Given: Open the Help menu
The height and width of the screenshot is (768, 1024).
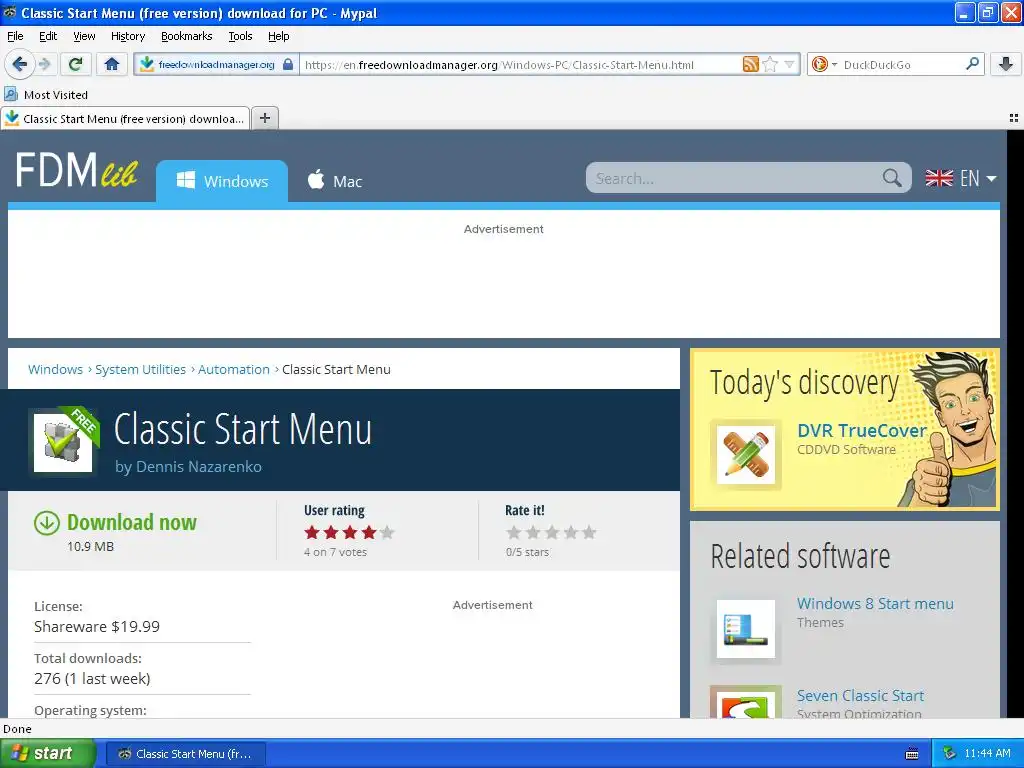Looking at the screenshot, I should click(x=279, y=36).
